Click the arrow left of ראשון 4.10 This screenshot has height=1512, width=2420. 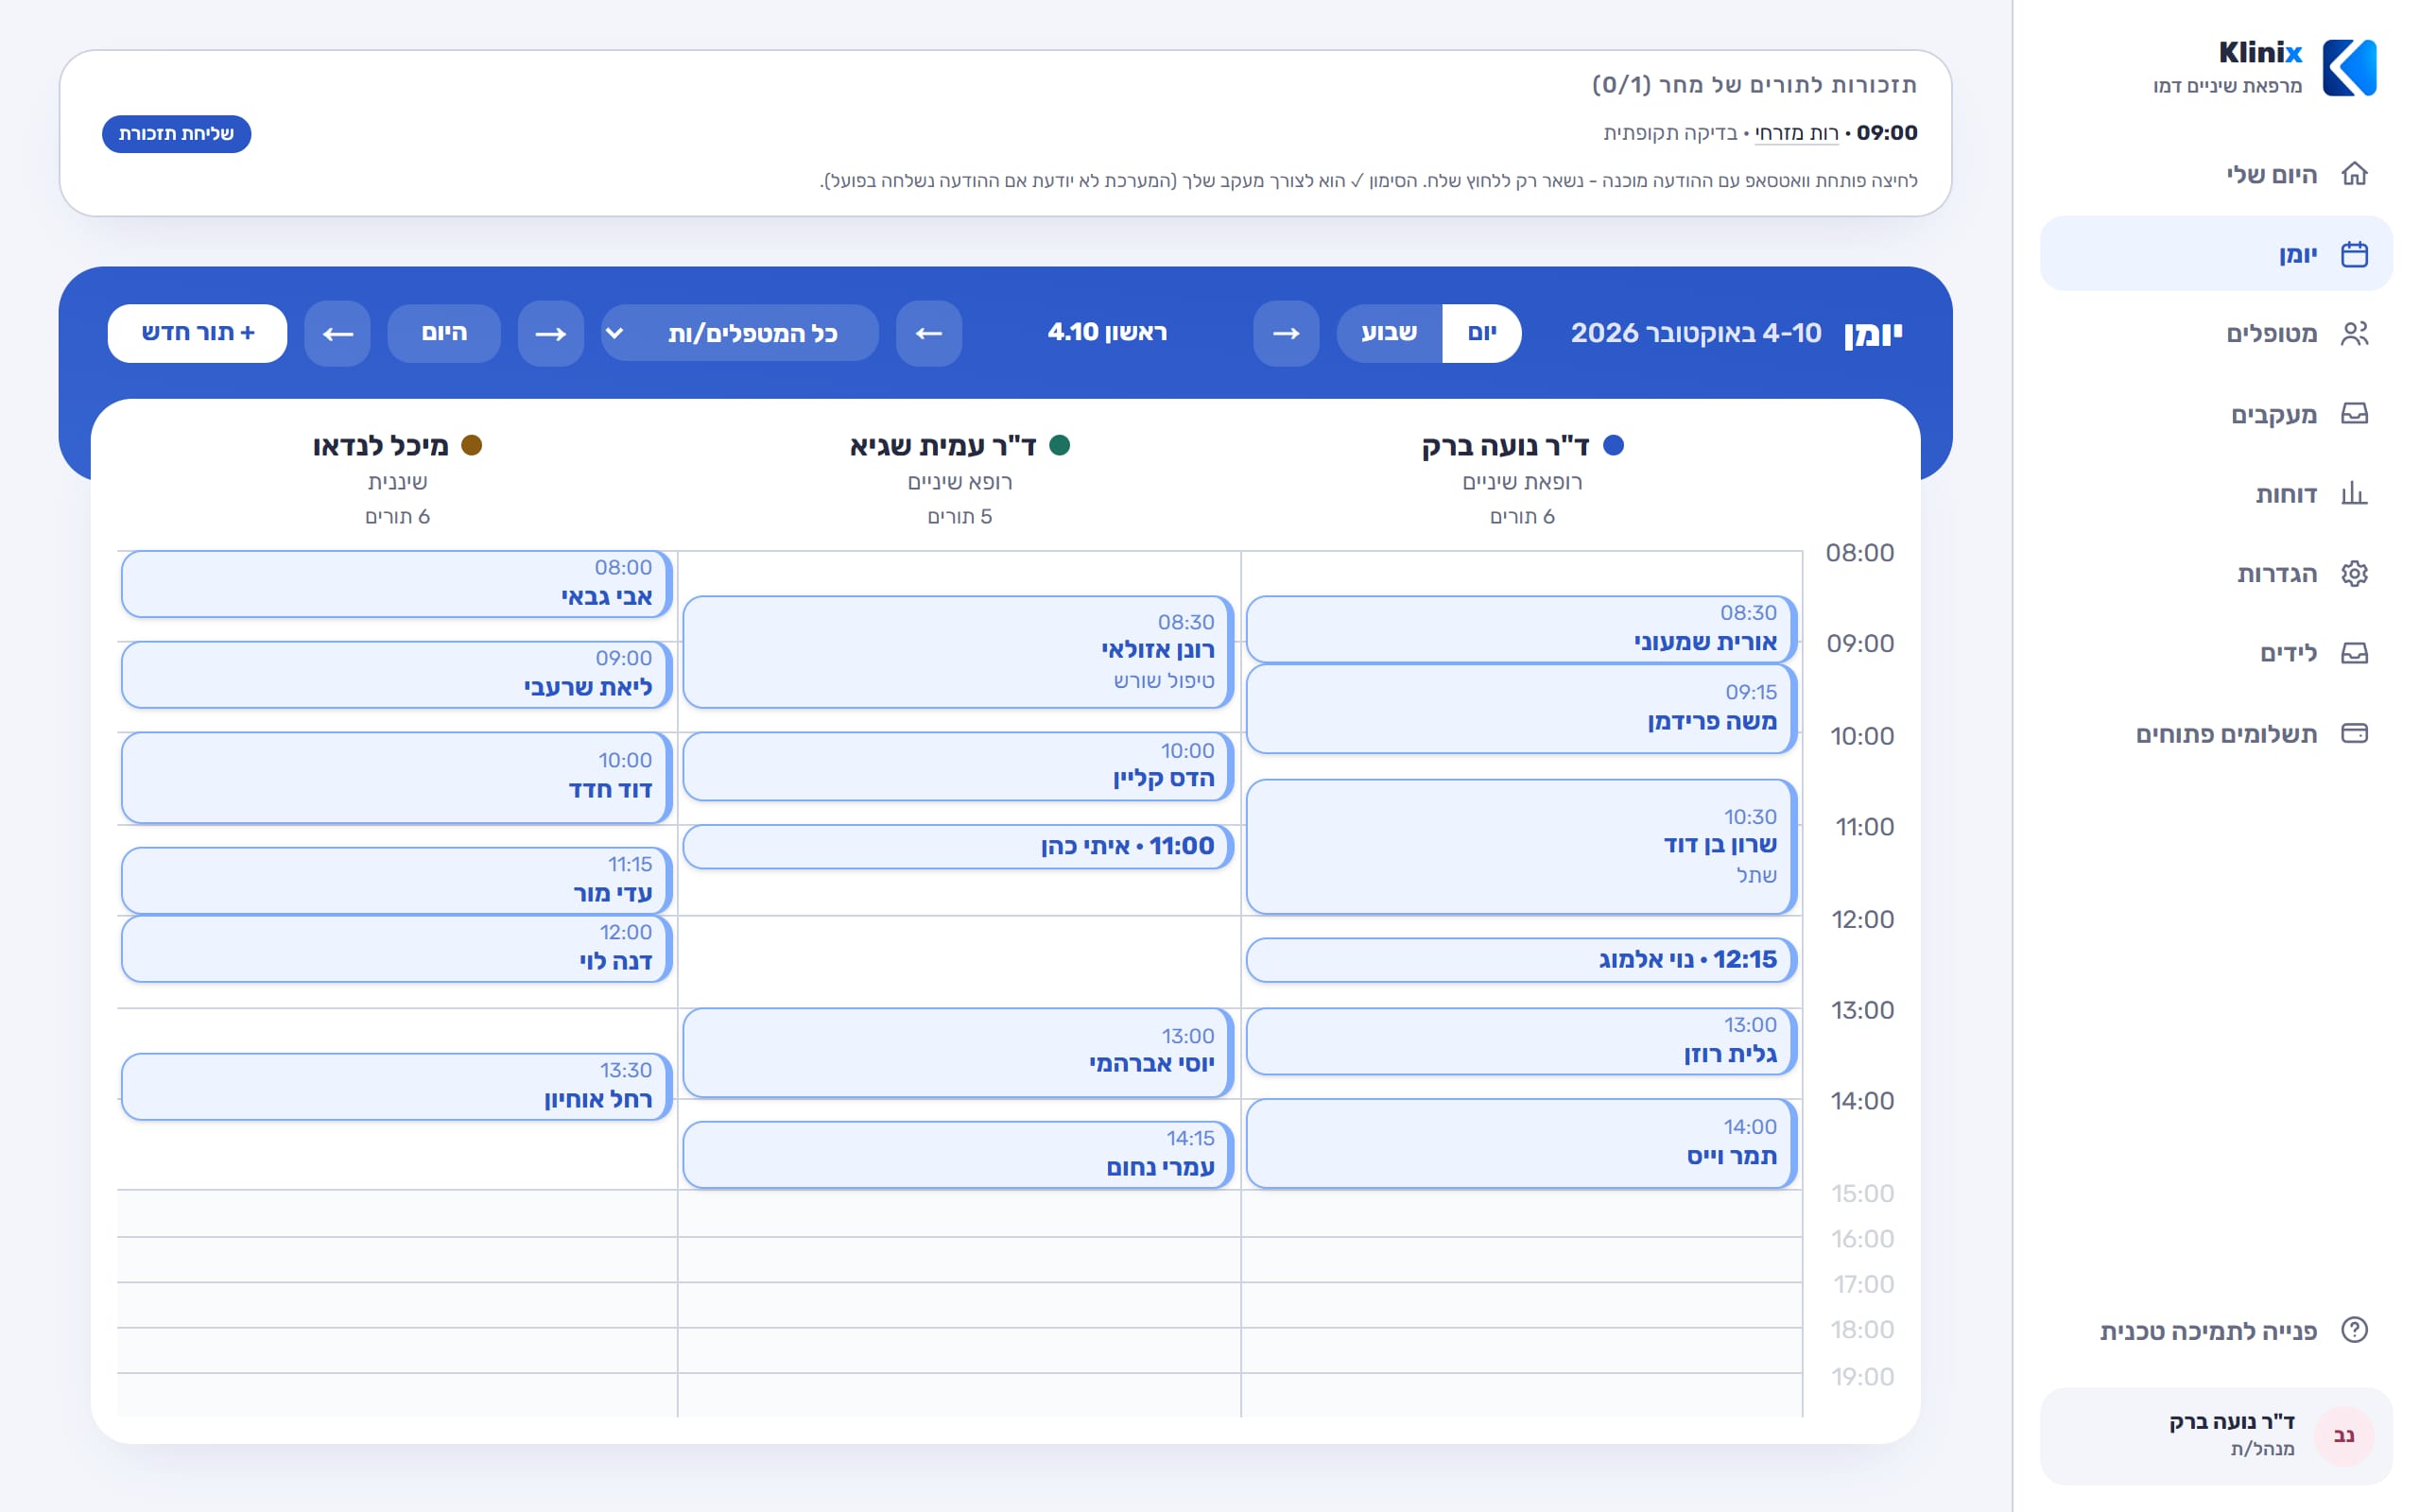[x=929, y=333]
